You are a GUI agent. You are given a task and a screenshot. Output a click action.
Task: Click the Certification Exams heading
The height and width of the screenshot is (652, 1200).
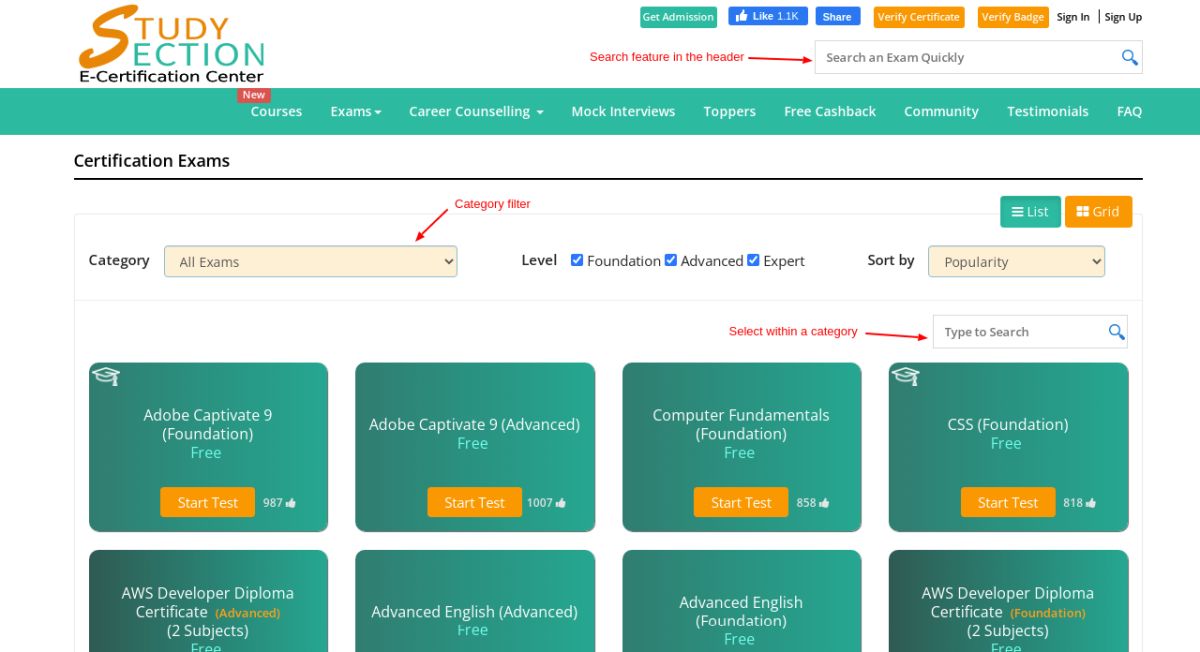pos(152,161)
